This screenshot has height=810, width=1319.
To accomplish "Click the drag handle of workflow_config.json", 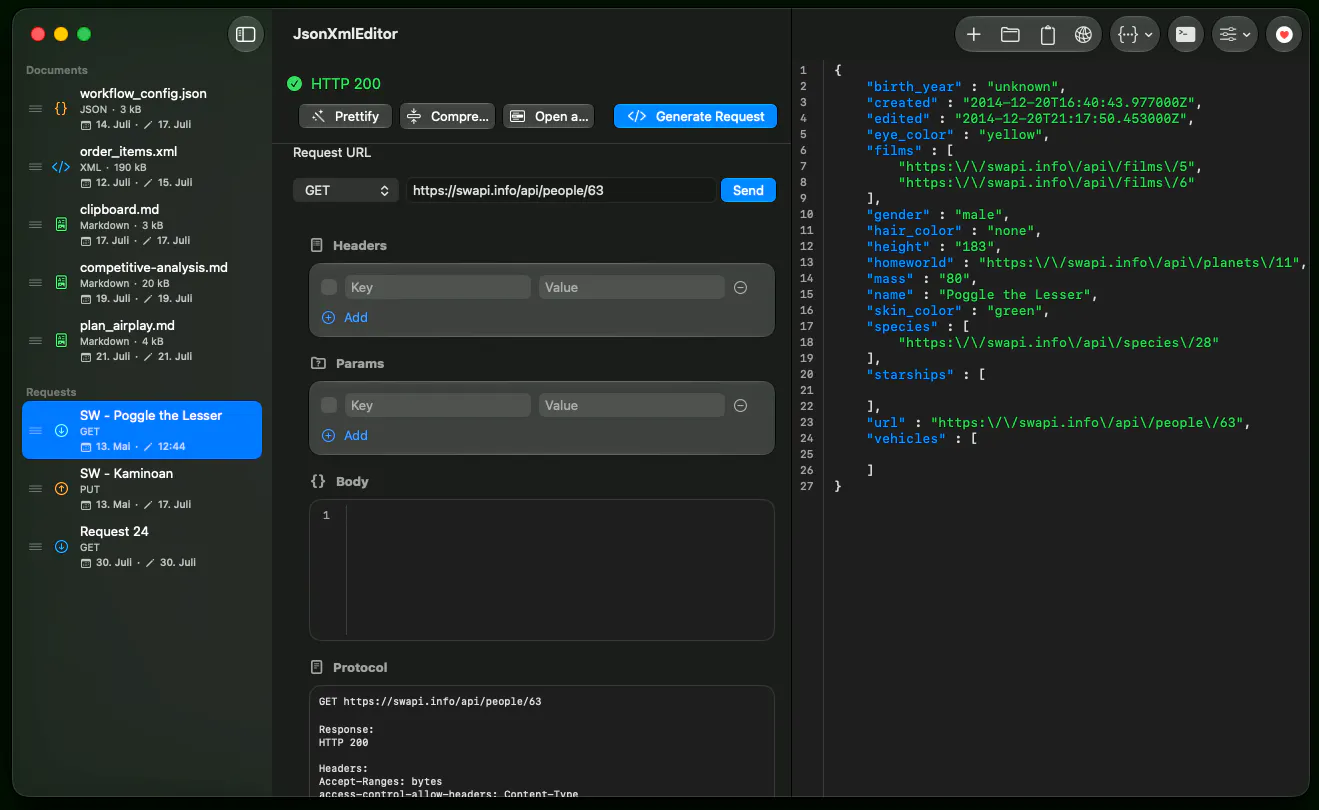I will [35, 108].
